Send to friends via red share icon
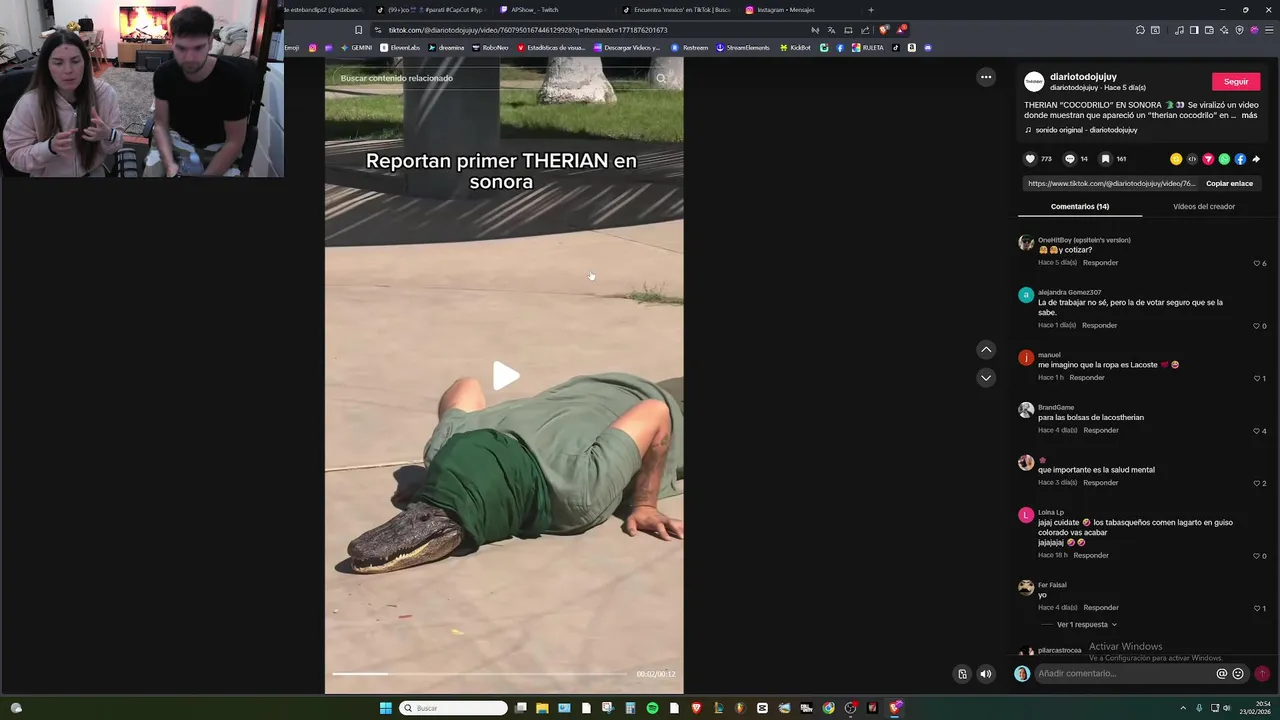Viewport: 1280px width, 720px height. click(x=1208, y=159)
